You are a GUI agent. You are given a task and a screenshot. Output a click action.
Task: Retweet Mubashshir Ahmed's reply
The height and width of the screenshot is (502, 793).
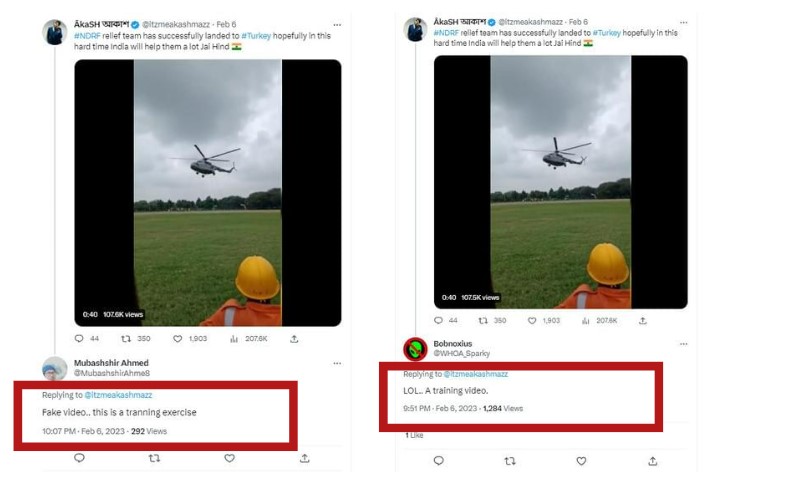[x=154, y=458]
